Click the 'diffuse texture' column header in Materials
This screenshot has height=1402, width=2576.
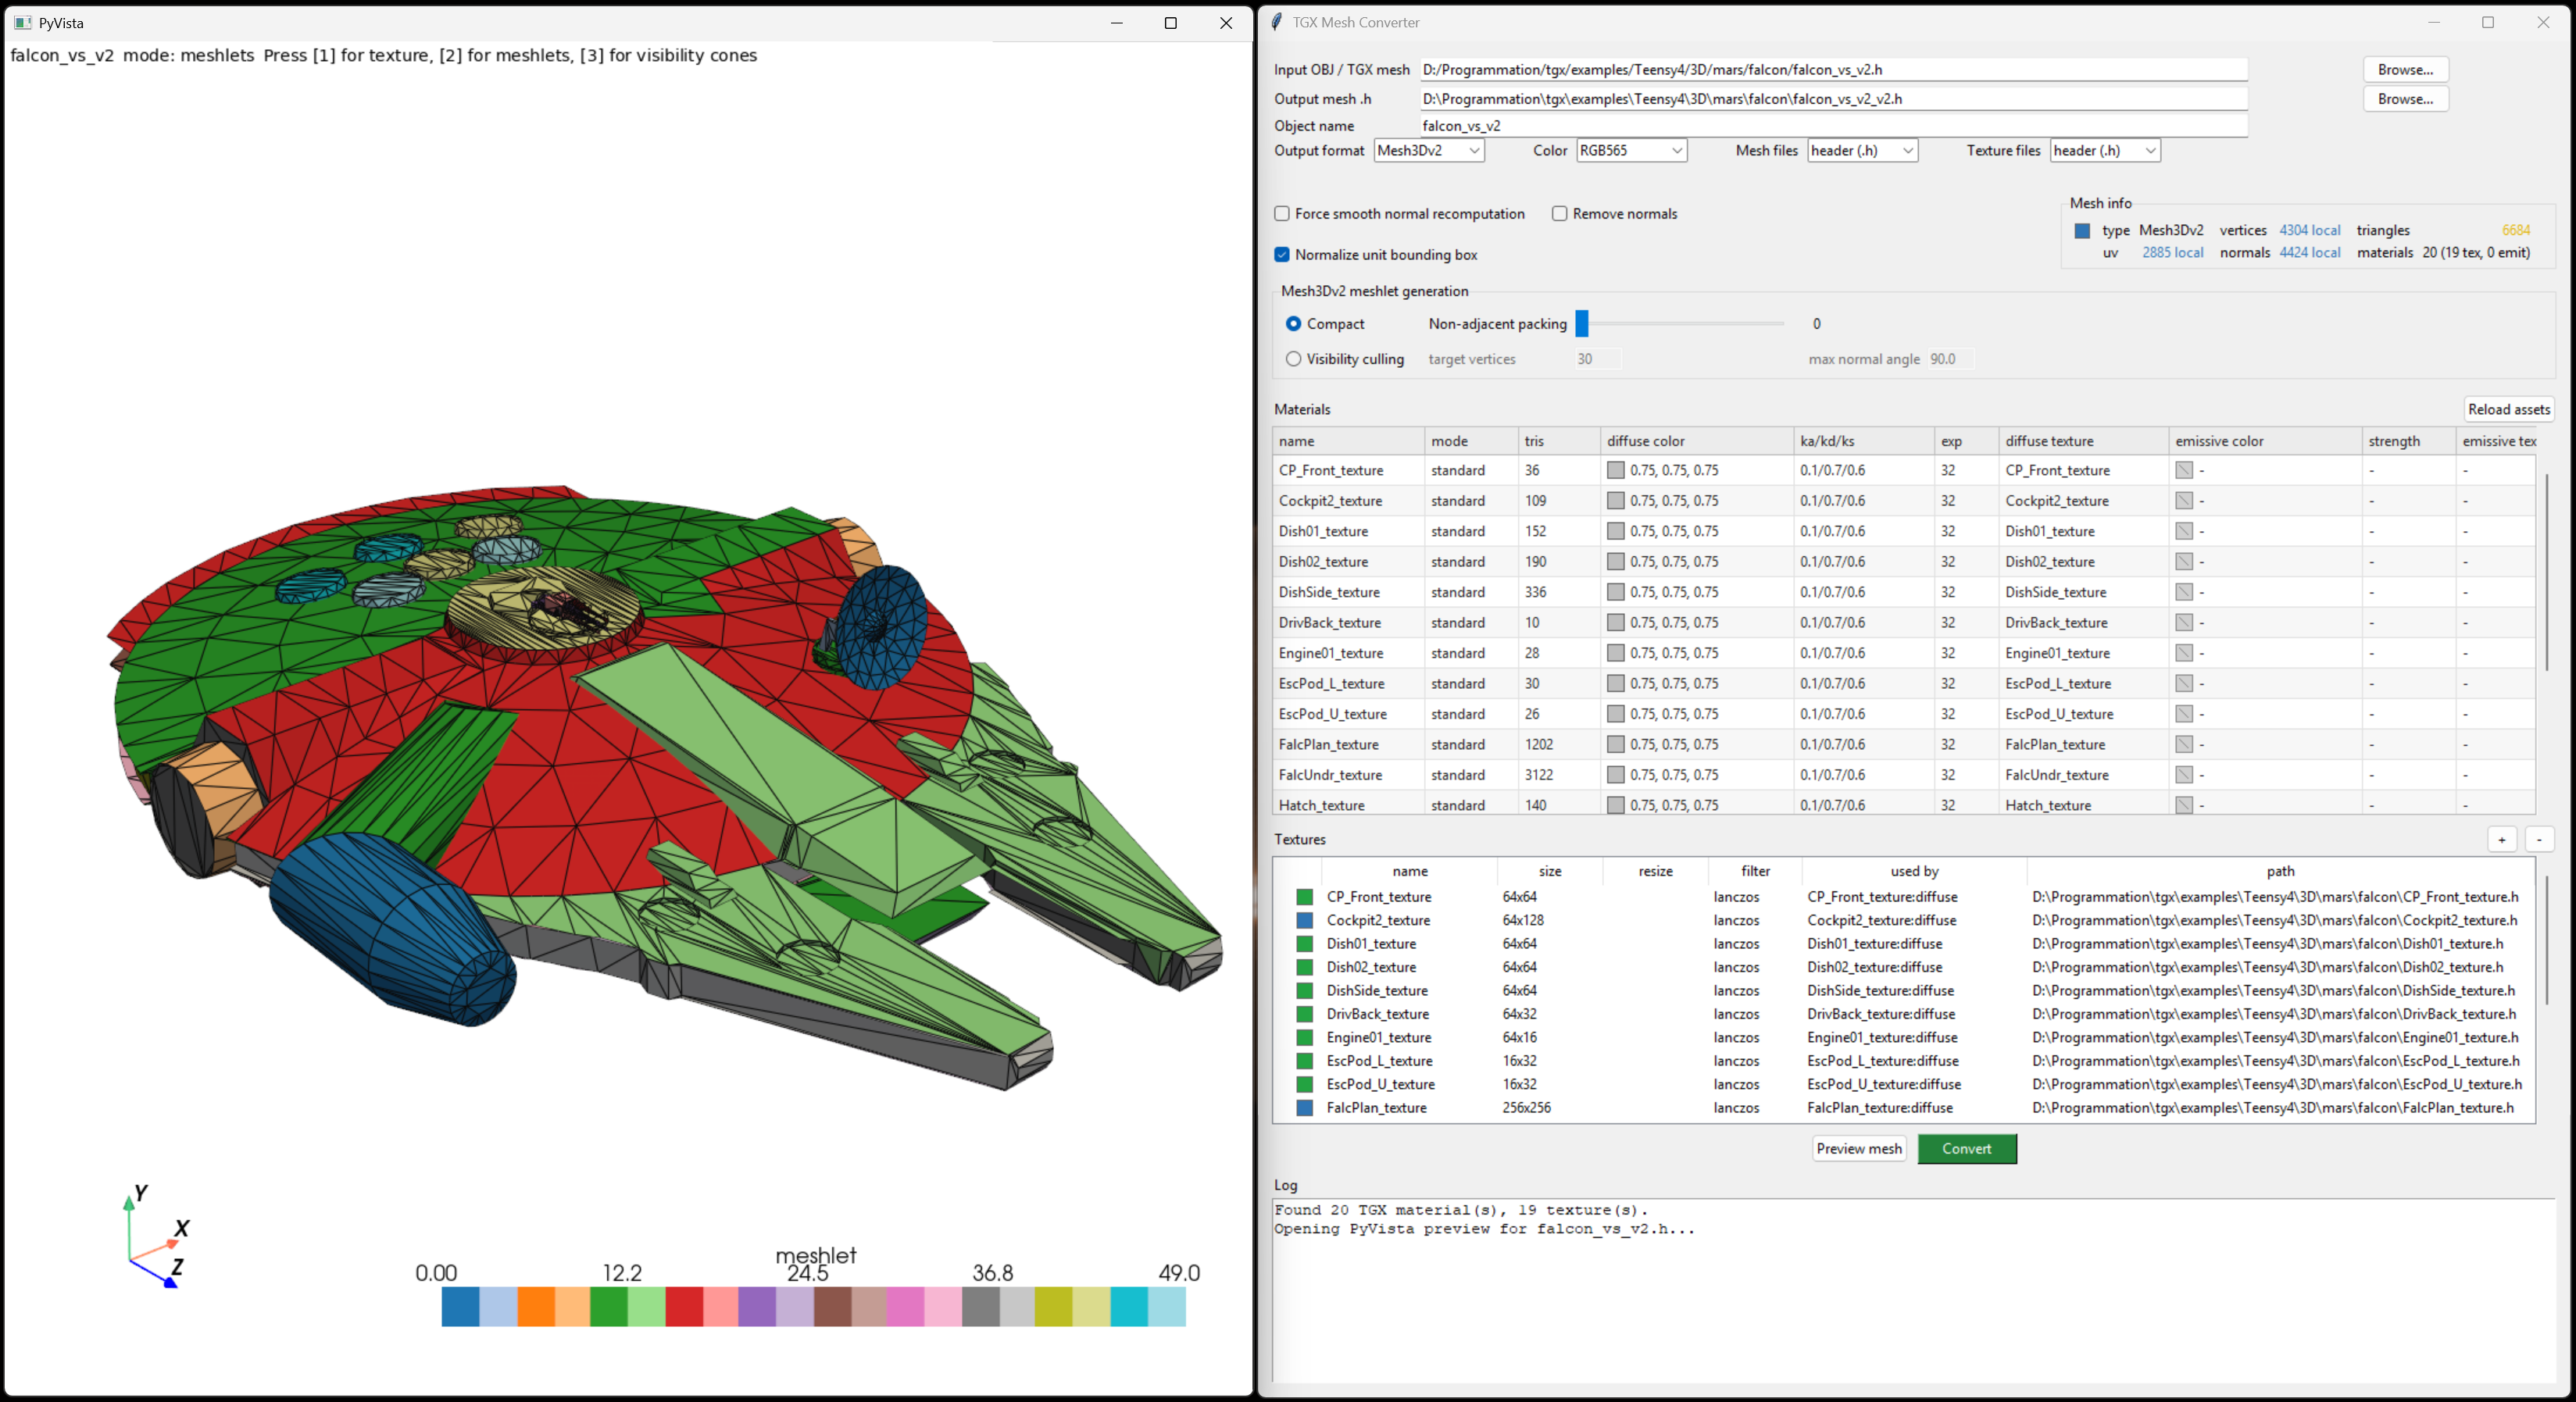pos(2083,441)
